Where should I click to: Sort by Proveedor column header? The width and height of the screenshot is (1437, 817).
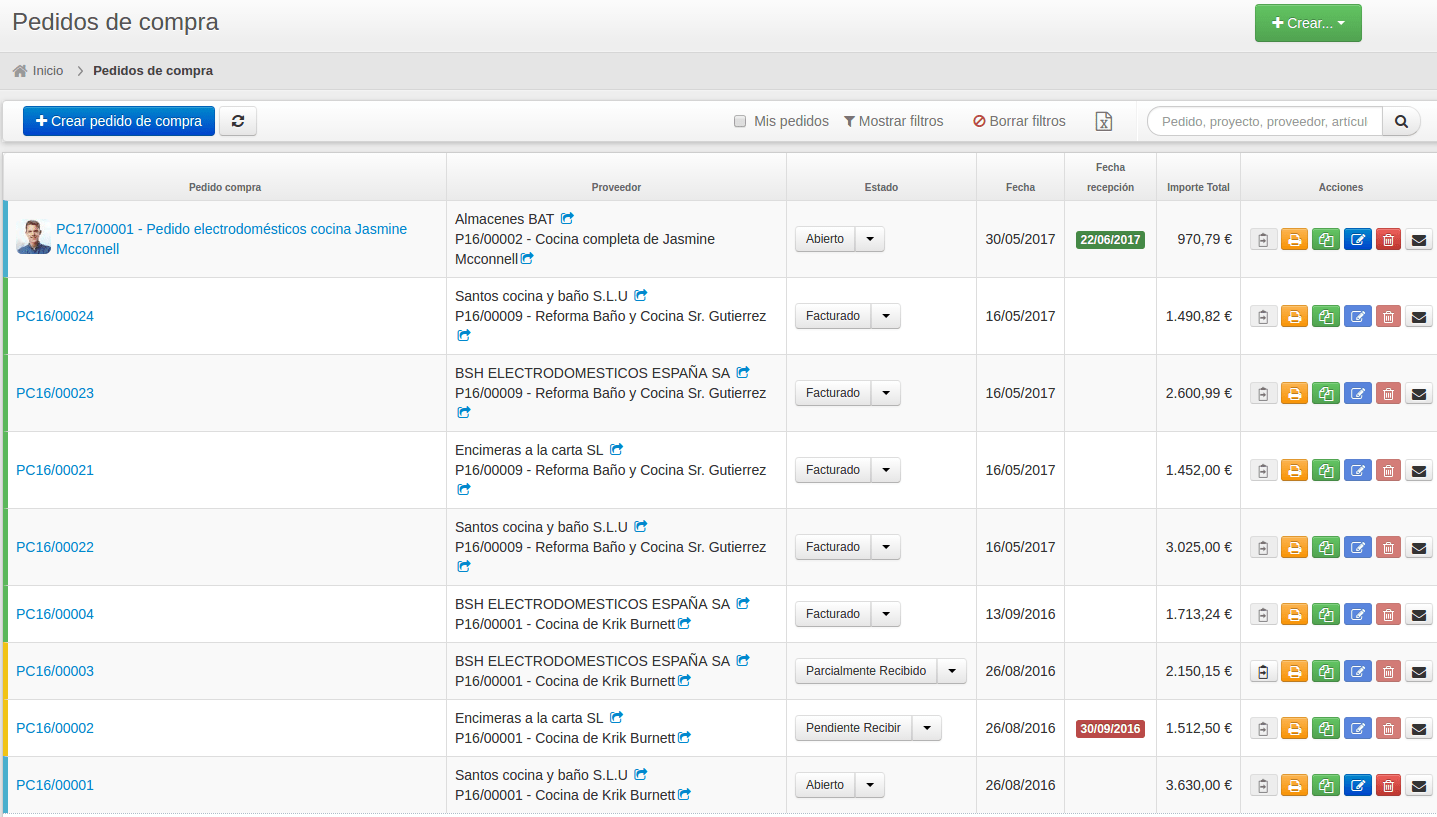(616, 187)
